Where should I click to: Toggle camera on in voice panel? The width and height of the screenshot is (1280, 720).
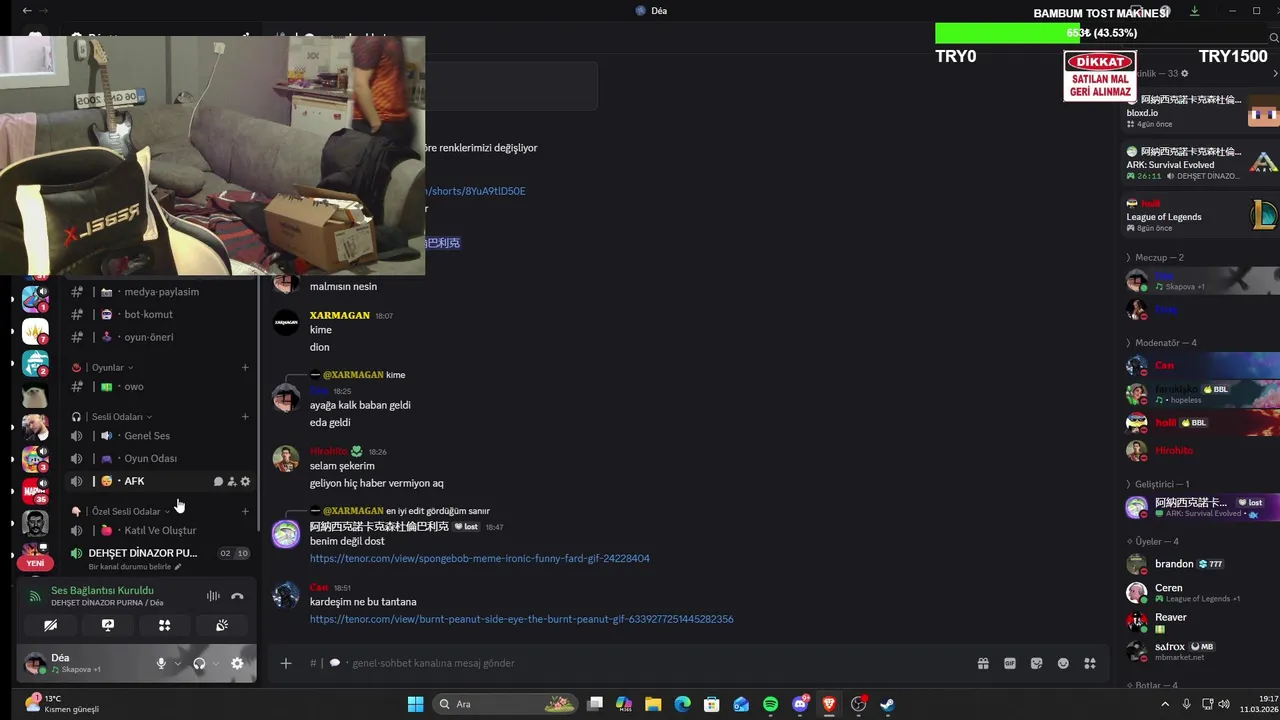(x=50, y=625)
